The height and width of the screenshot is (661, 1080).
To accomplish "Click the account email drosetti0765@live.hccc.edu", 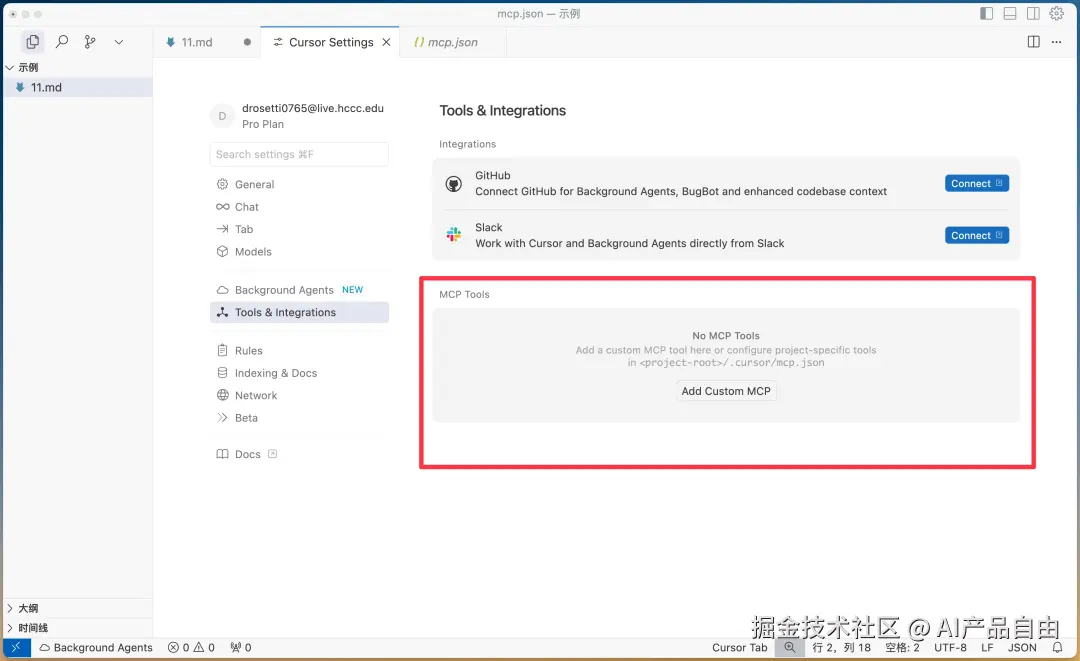I will click(x=313, y=108).
